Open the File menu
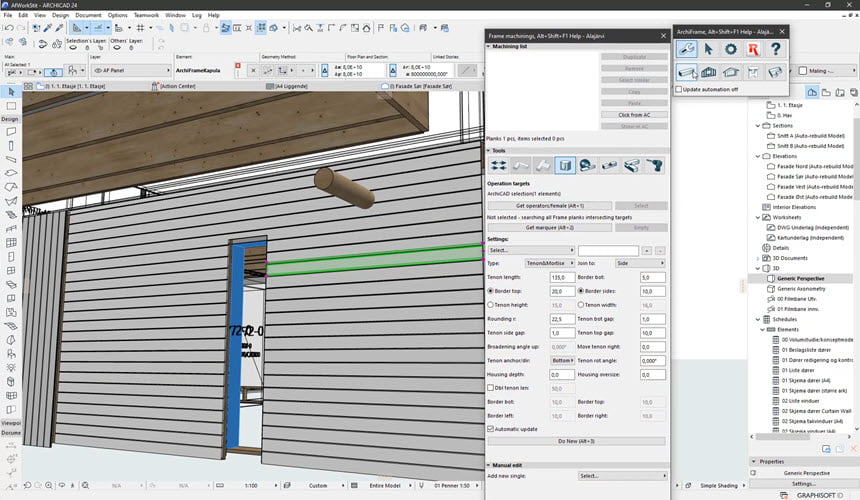860x500 pixels. (8, 15)
